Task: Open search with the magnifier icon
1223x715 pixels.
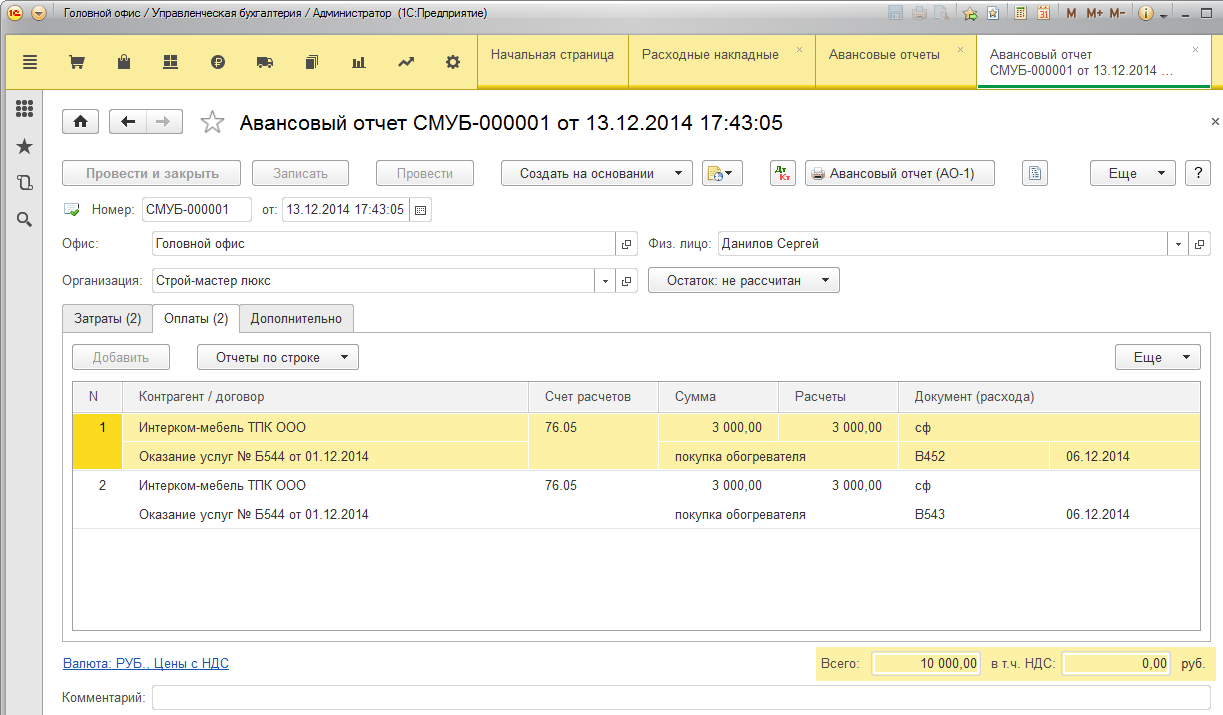Action: pyautogui.click(x=25, y=219)
